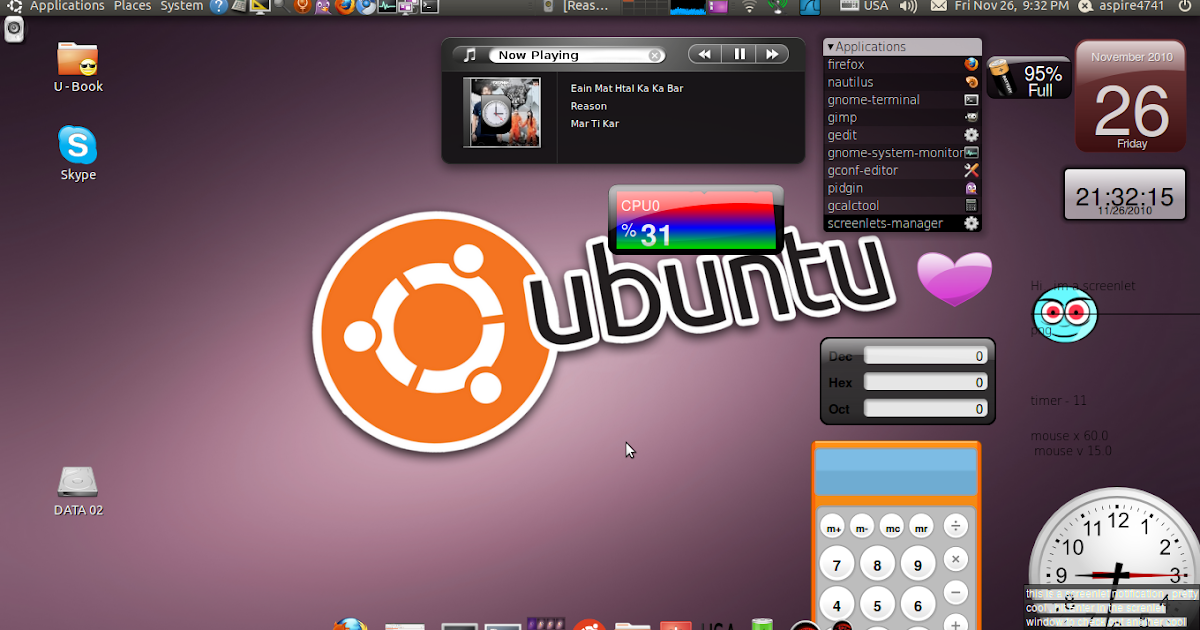Click the music note icon in Now Playing
The height and width of the screenshot is (630, 1200).
pos(470,55)
